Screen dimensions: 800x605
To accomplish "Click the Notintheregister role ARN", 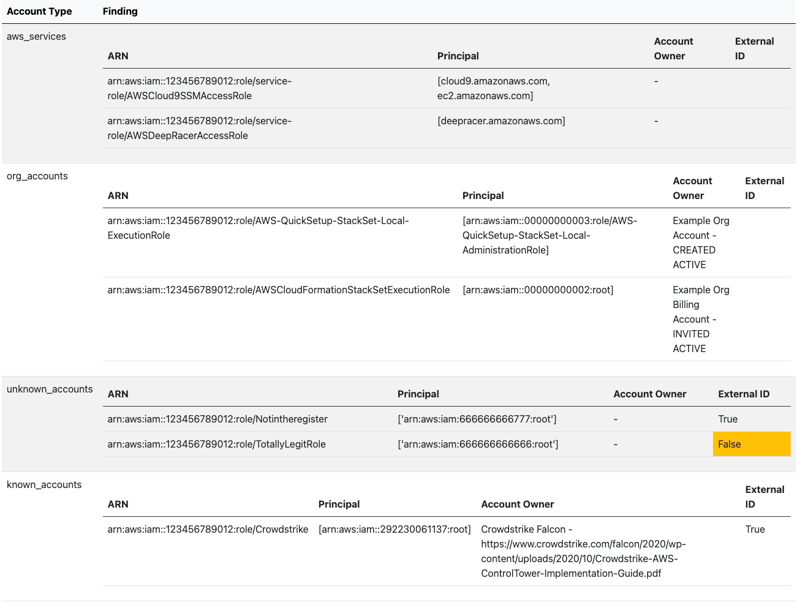I will [x=217, y=419].
